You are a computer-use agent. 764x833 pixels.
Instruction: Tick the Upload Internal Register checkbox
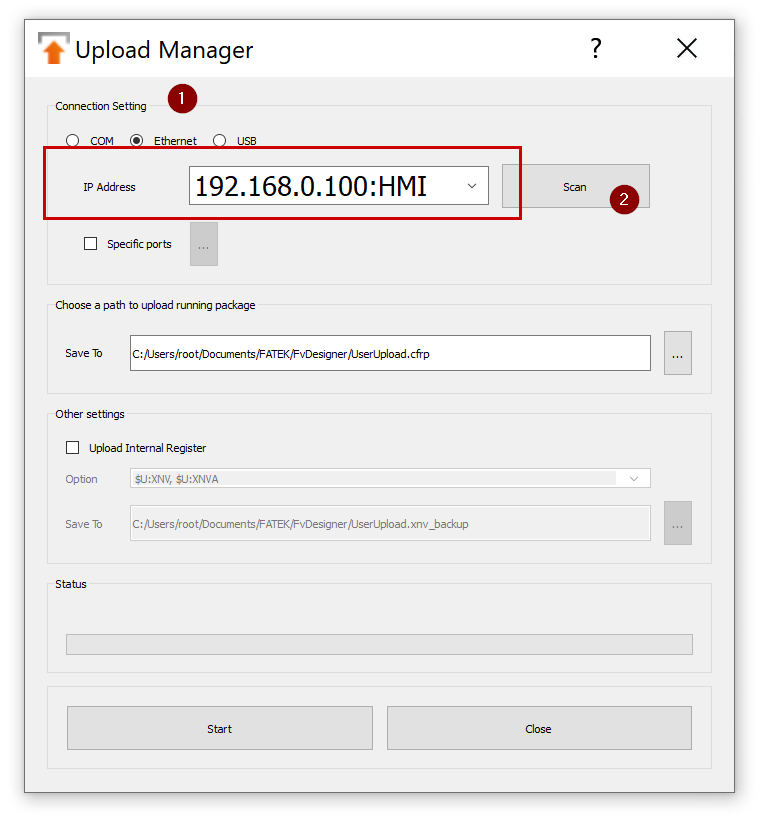tap(72, 448)
